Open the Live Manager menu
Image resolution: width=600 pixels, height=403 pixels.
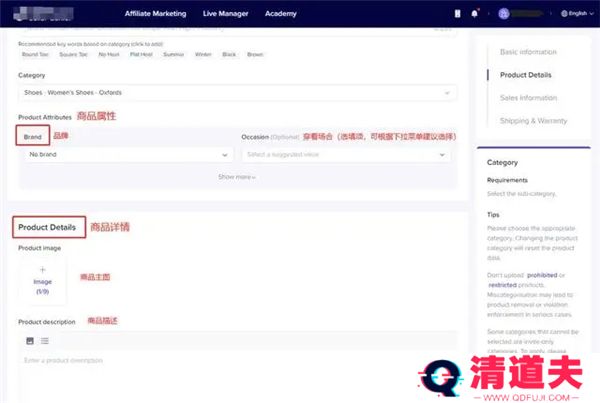click(x=224, y=14)
